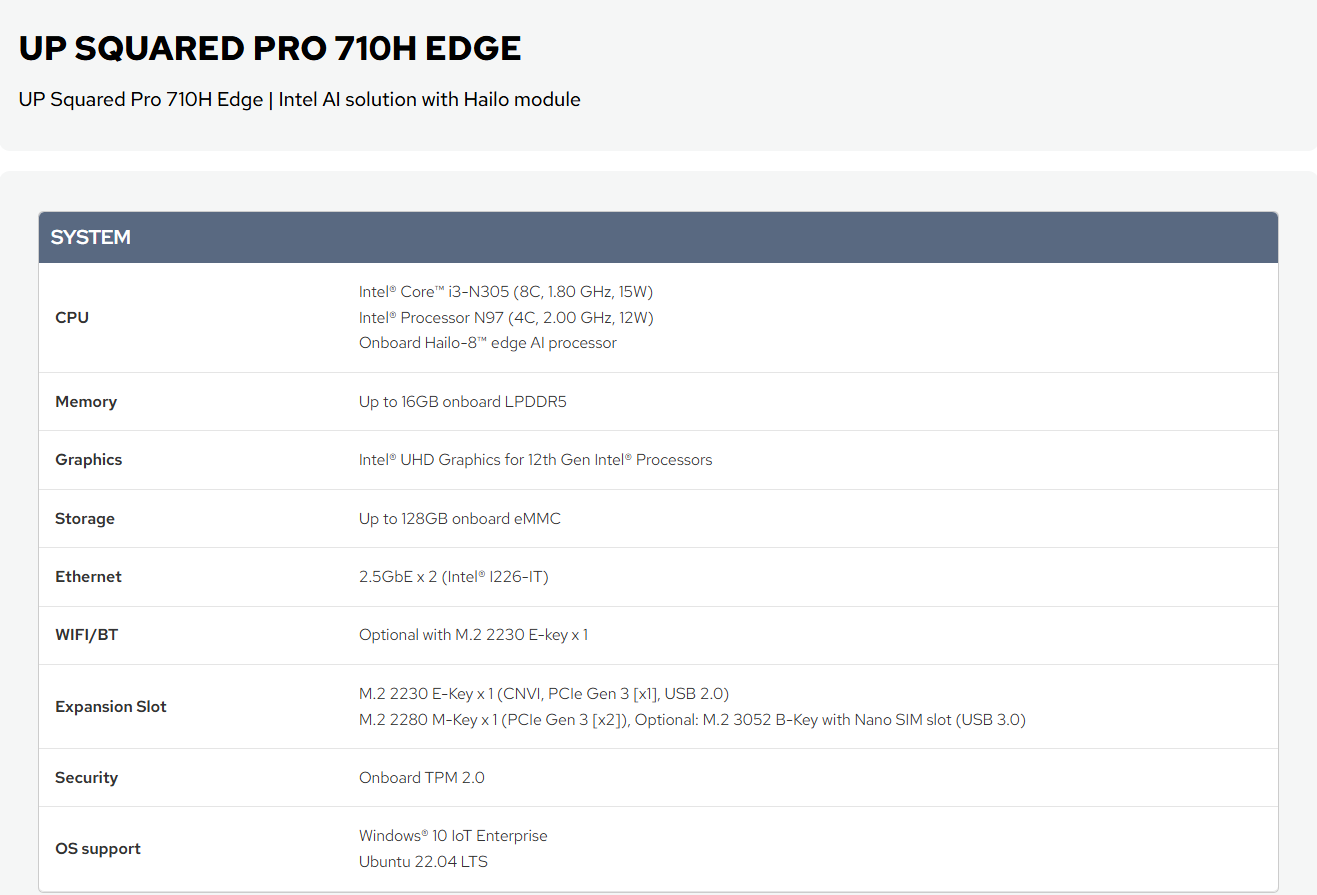Click the CPU row label
1317x895 pixels.
72,317
